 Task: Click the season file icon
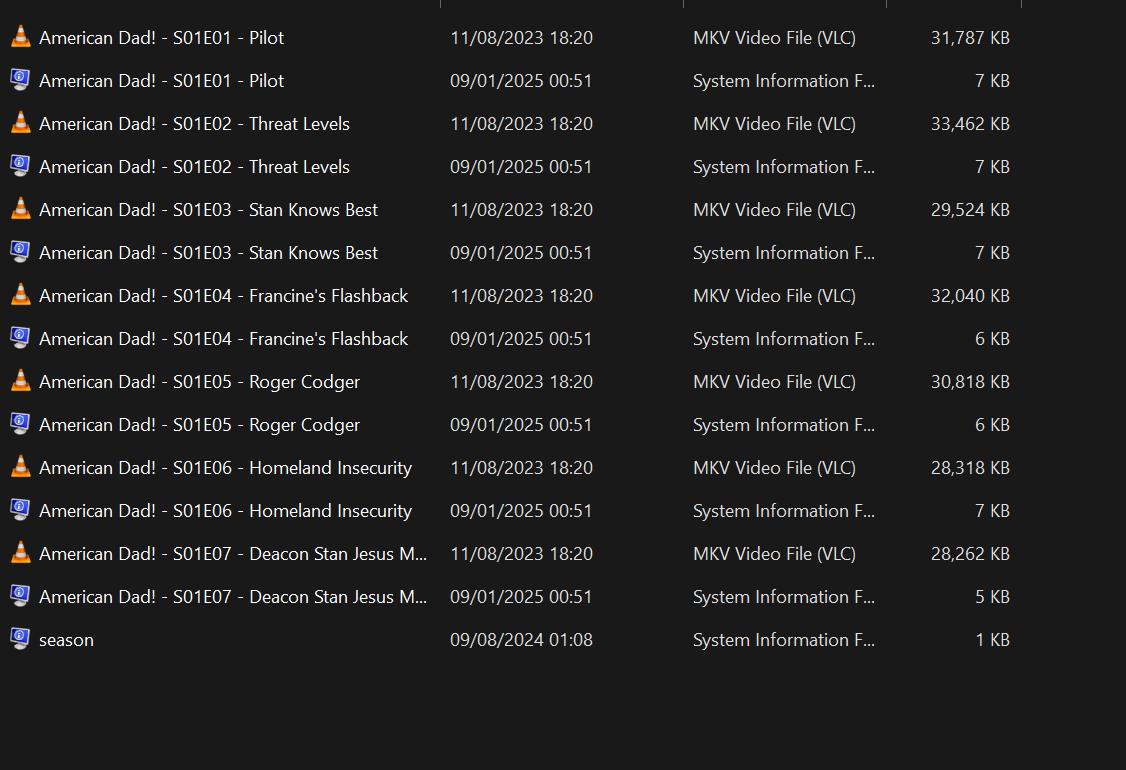tap(20, 640)
